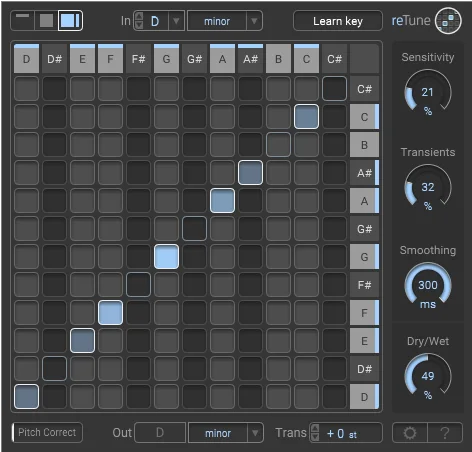
Task: Click the highlighted G to G mapping cell
Action: click(166, 257)
